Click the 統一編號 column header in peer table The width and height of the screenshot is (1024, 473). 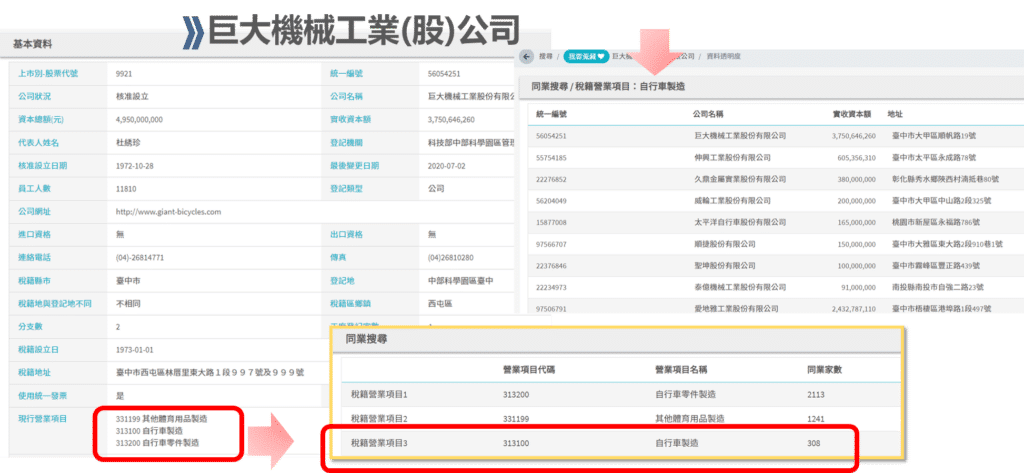pos(551,114)
